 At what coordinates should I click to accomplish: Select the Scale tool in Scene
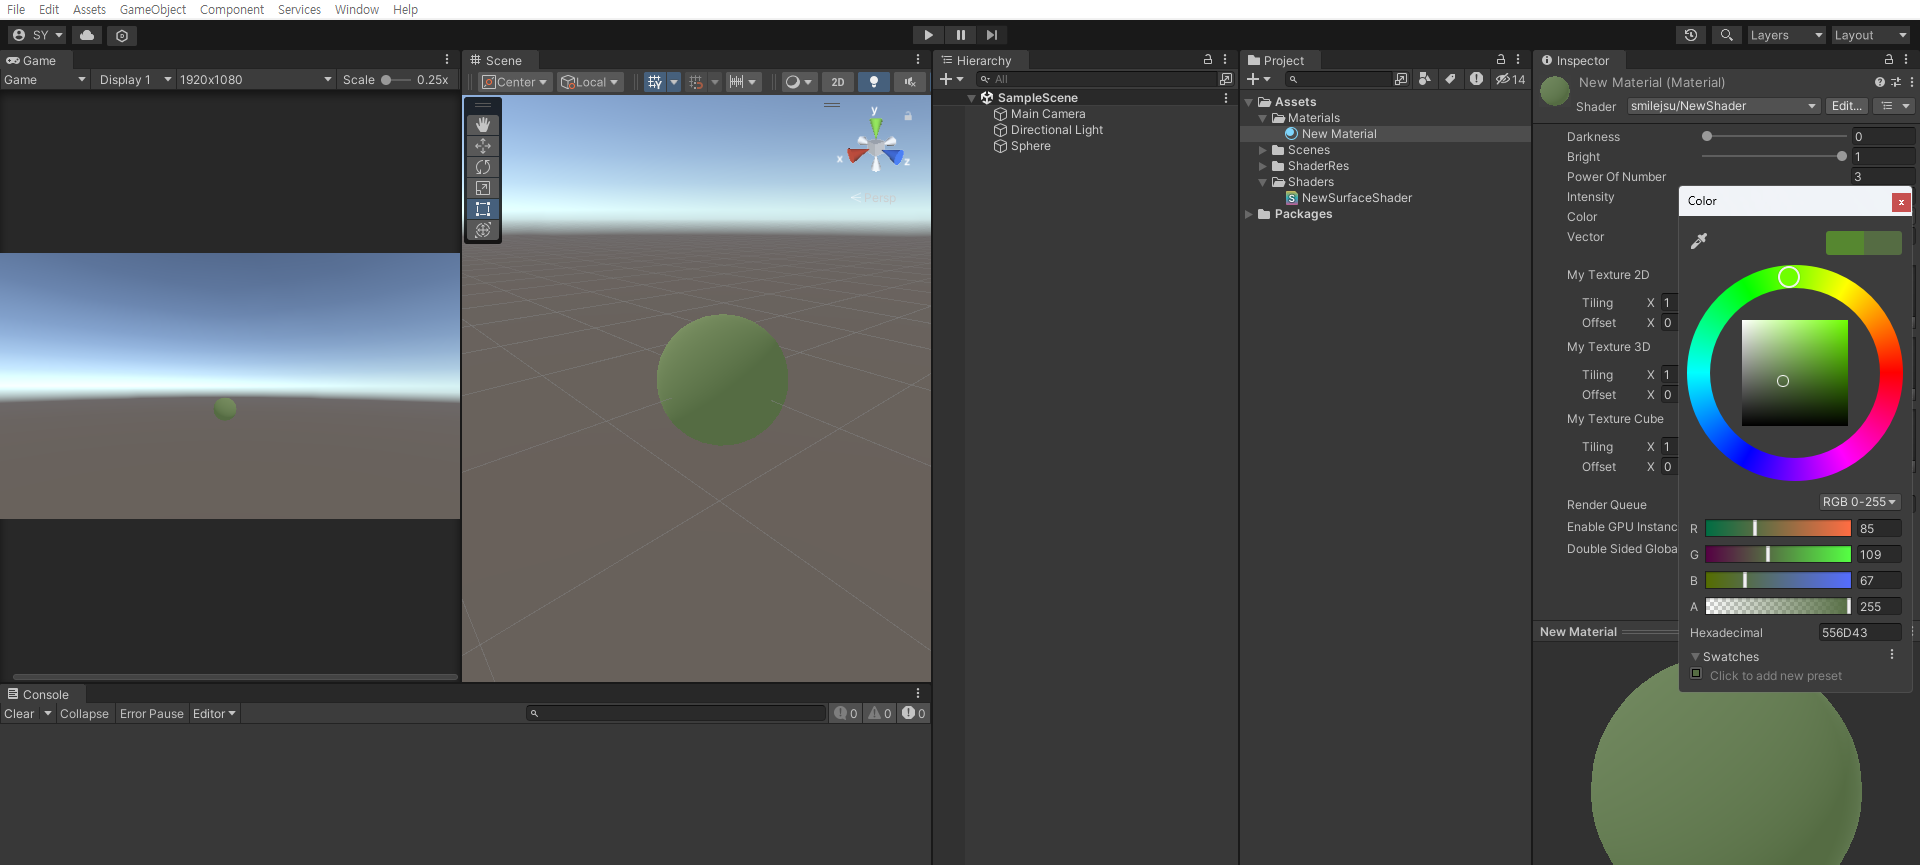pos(483,188)
